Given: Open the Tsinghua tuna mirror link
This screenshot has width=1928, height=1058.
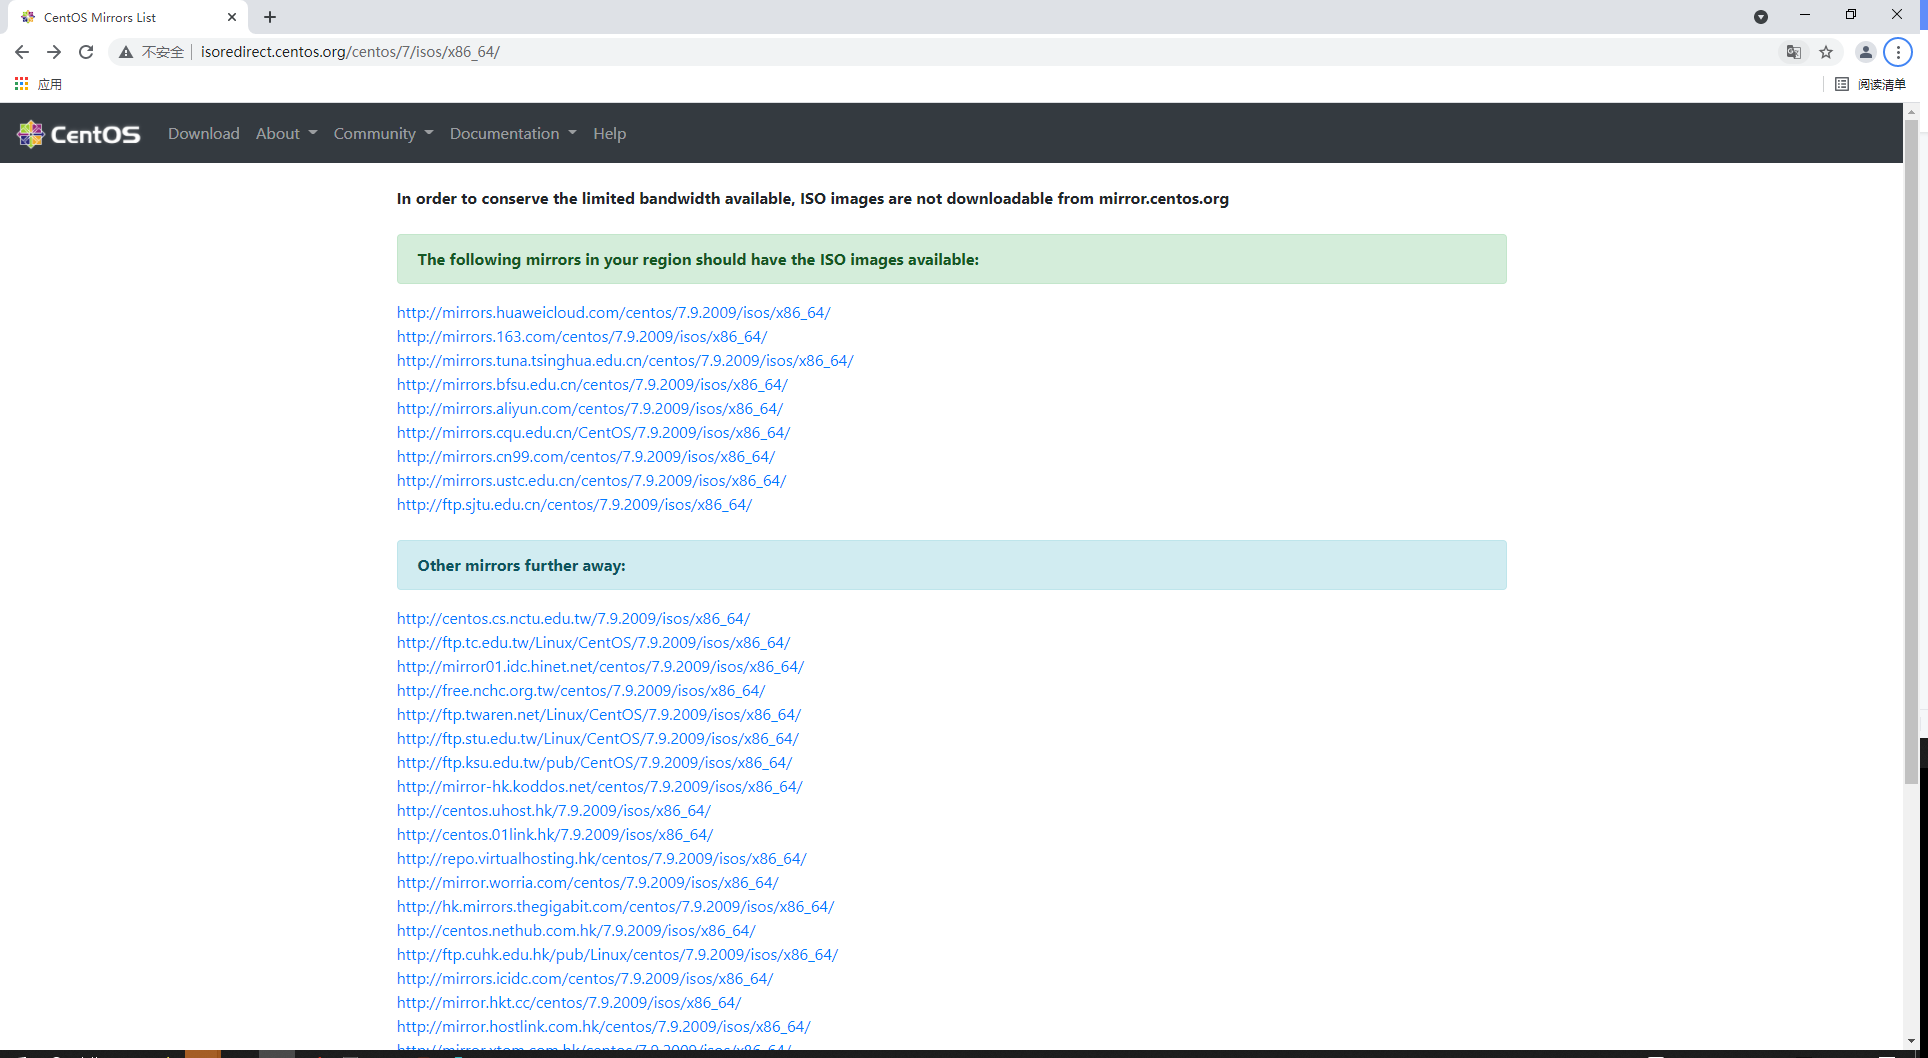Looking at the screenshot, I should (x=625, y=361).
